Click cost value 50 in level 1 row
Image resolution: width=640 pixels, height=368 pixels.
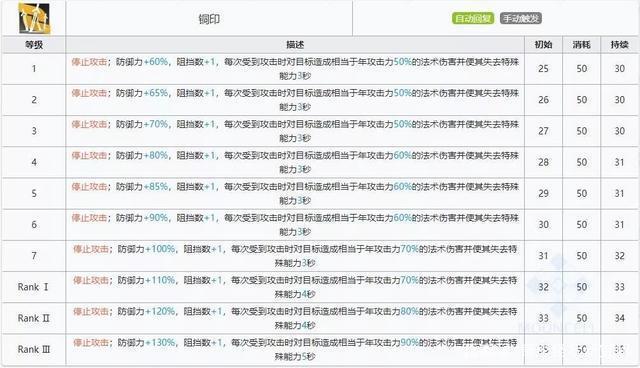(582, 69)
